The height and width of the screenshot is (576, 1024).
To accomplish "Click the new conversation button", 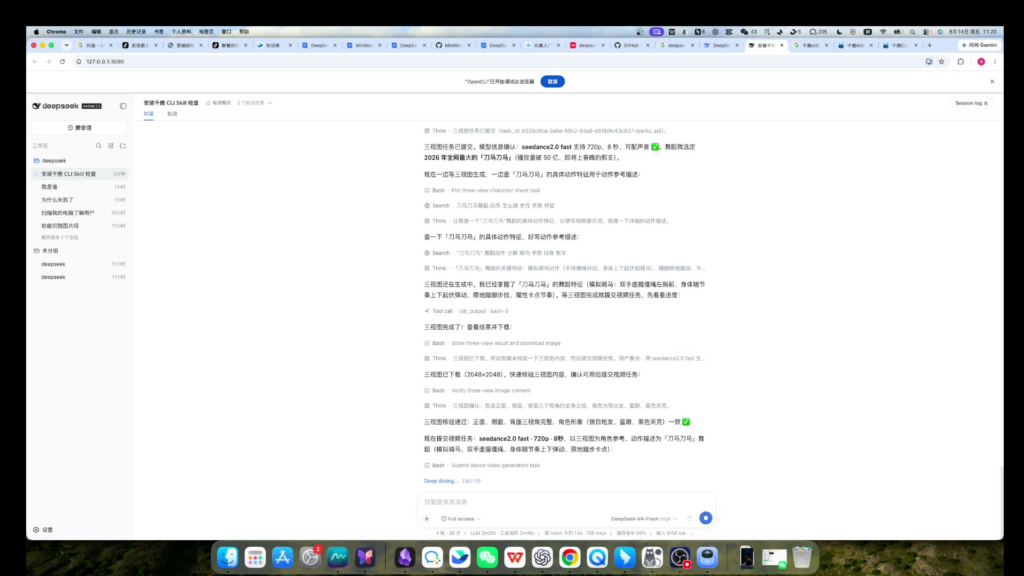I will pyautogui.click(x=80, y=128).
